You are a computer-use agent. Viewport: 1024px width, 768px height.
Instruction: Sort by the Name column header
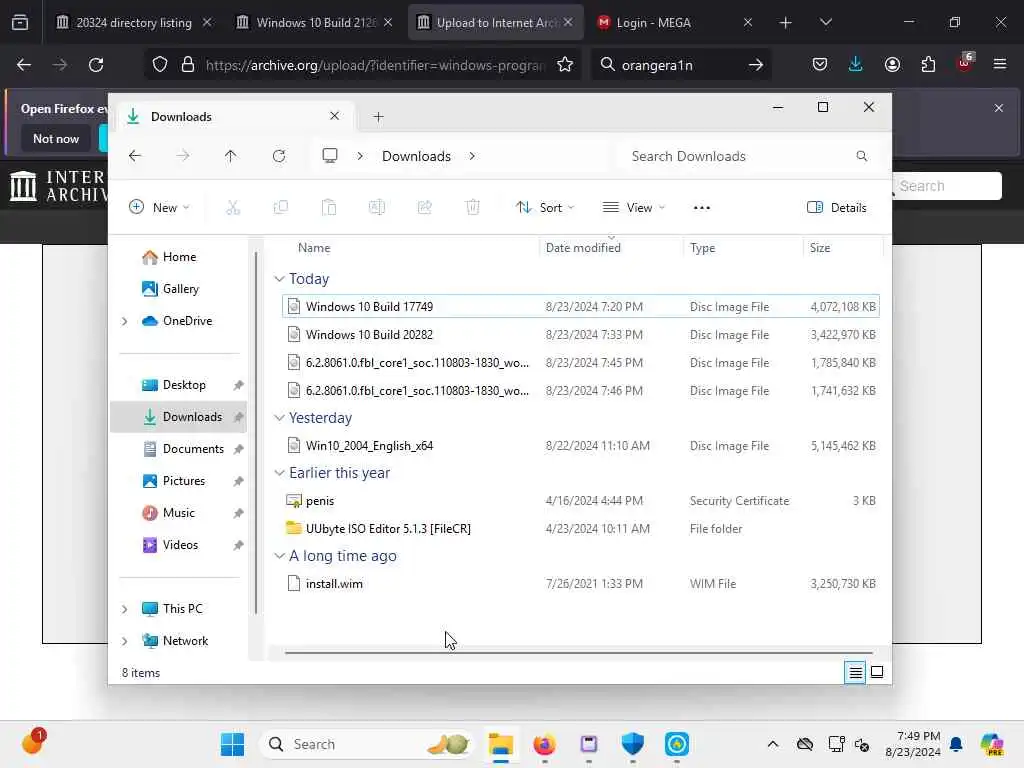314,248
